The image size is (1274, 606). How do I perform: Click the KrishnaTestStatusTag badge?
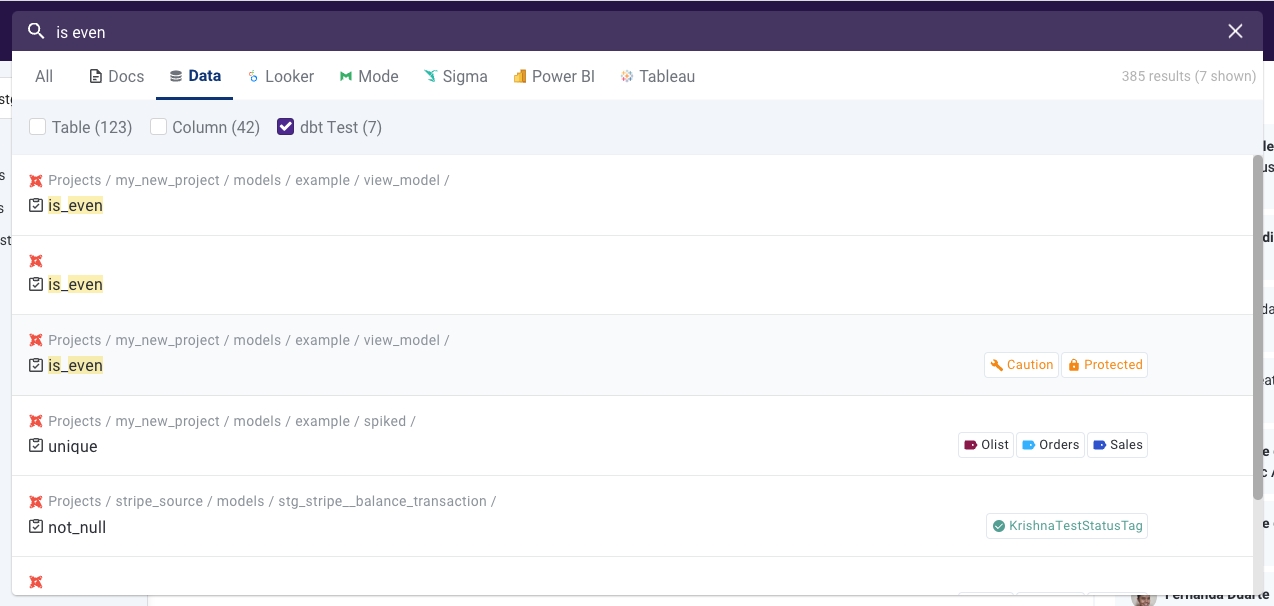1067,525
